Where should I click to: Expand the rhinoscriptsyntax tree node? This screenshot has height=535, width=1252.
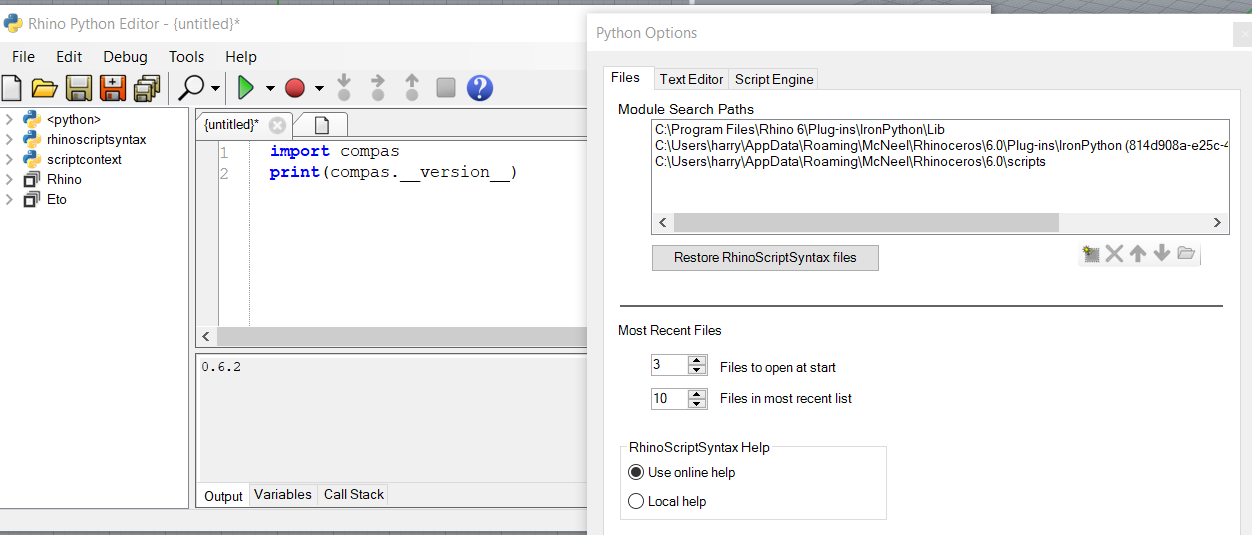tap(9, 139)
